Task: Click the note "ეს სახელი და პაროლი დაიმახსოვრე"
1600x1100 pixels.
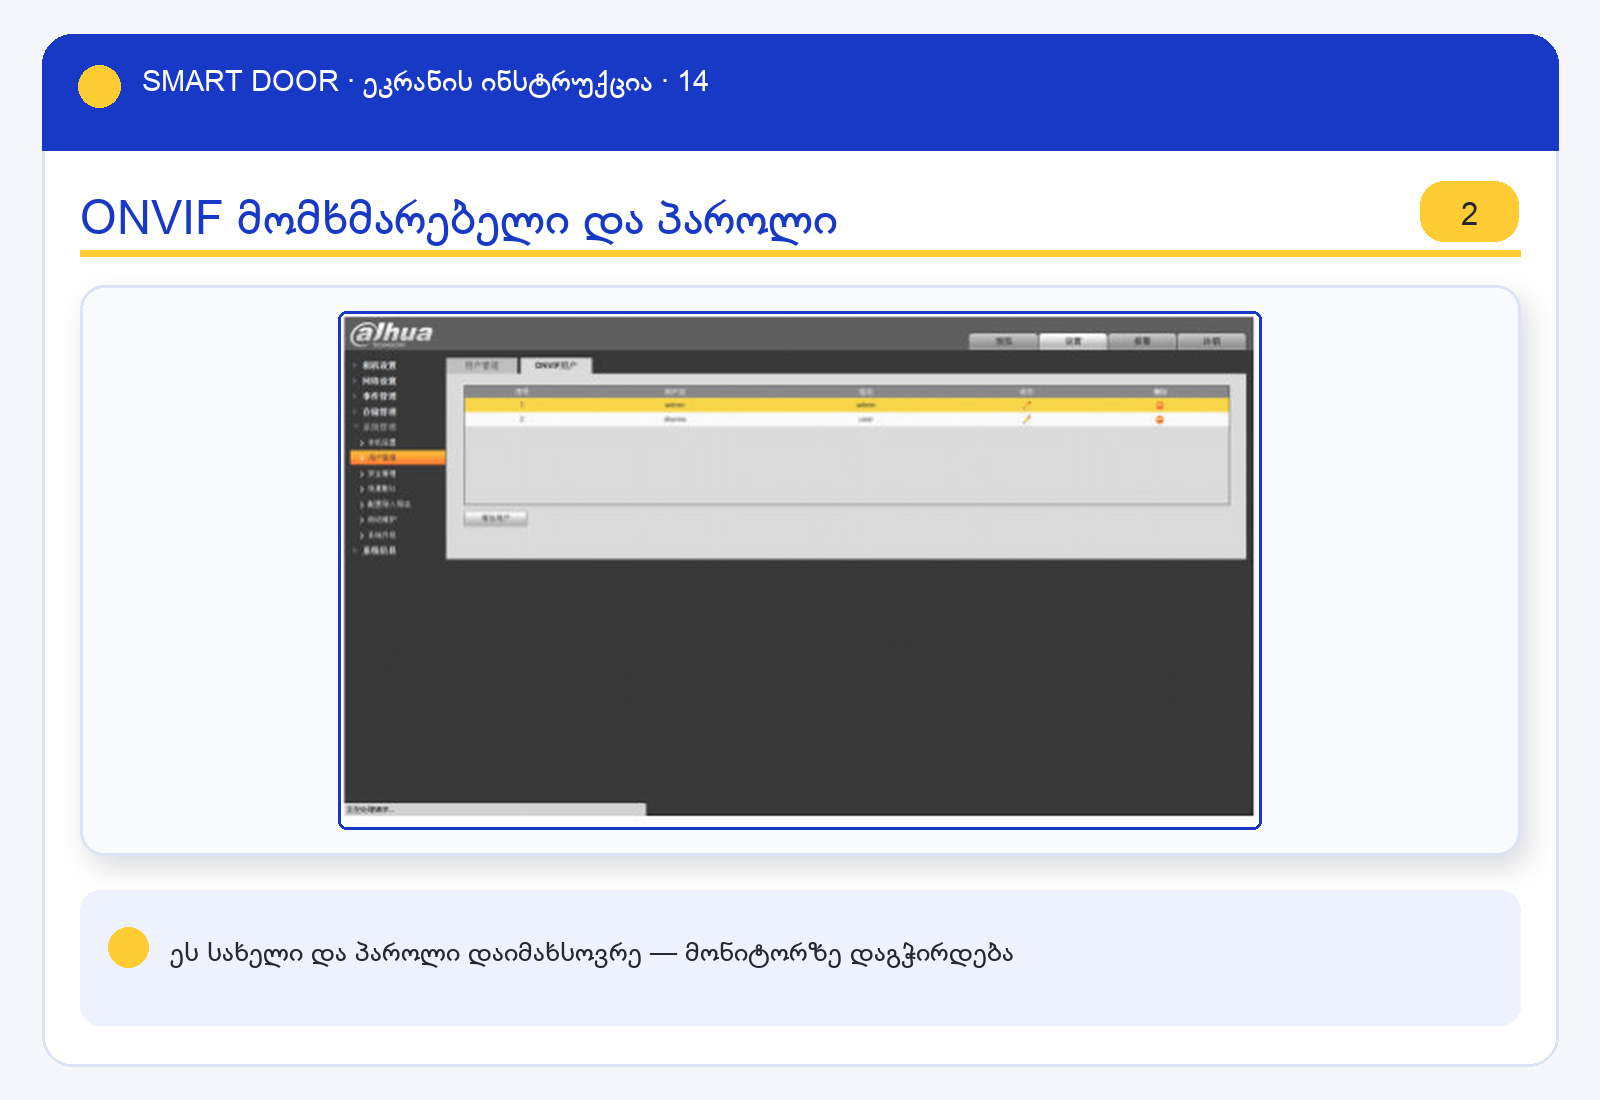Action: [405, 953]
